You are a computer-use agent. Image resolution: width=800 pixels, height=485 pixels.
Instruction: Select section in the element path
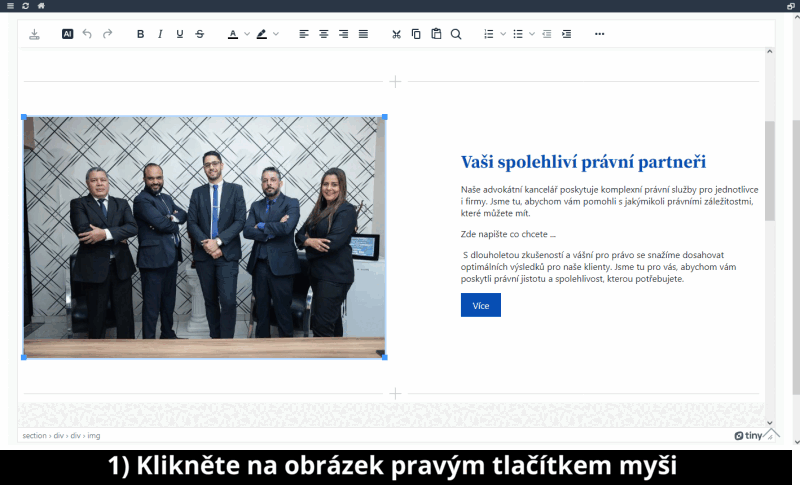[x=34, y=436]
